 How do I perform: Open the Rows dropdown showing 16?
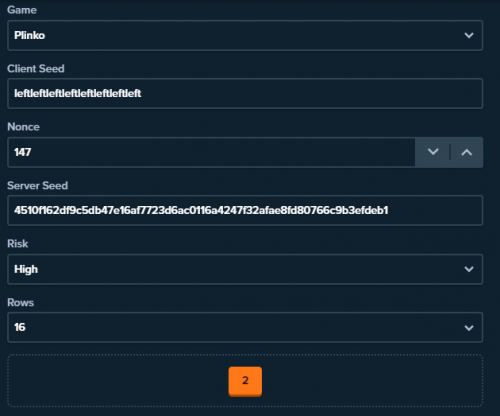[x=245, y=327]
